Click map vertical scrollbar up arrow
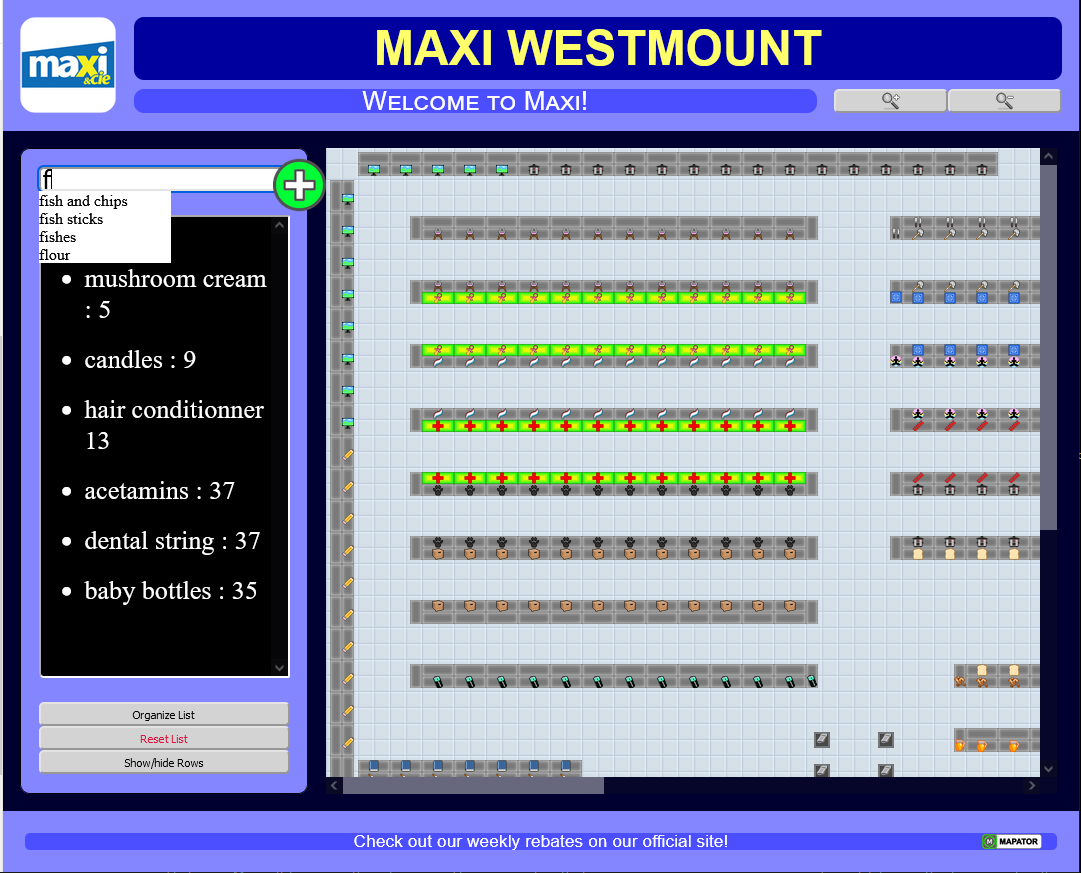1081x873 pixels. tap(1048, 157)
